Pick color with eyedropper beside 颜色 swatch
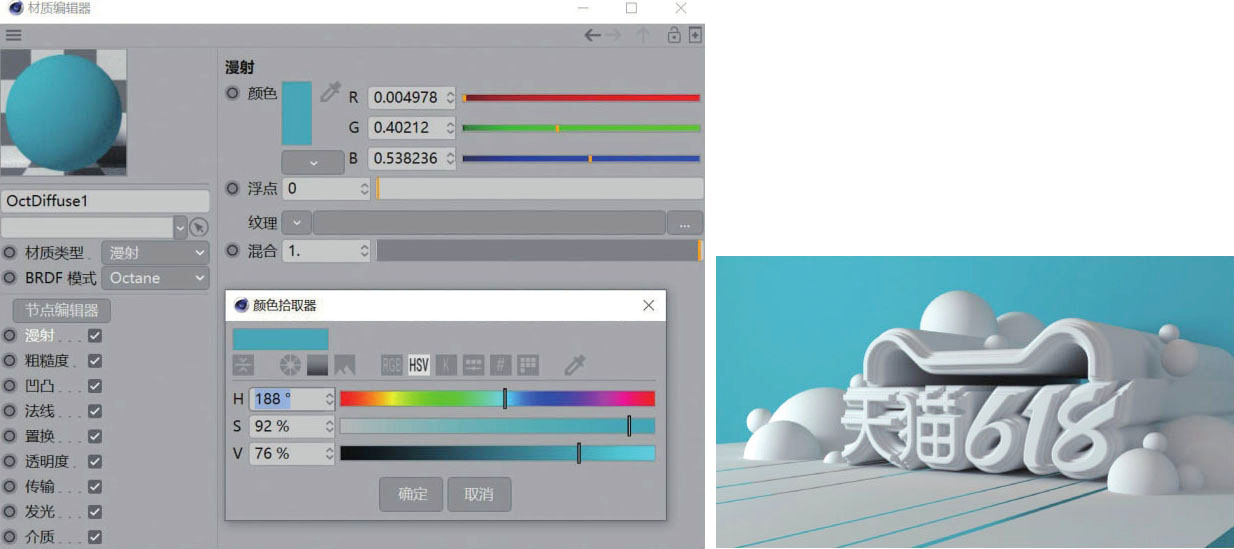Screen dimensions: 1234x549 pos(329,93)
